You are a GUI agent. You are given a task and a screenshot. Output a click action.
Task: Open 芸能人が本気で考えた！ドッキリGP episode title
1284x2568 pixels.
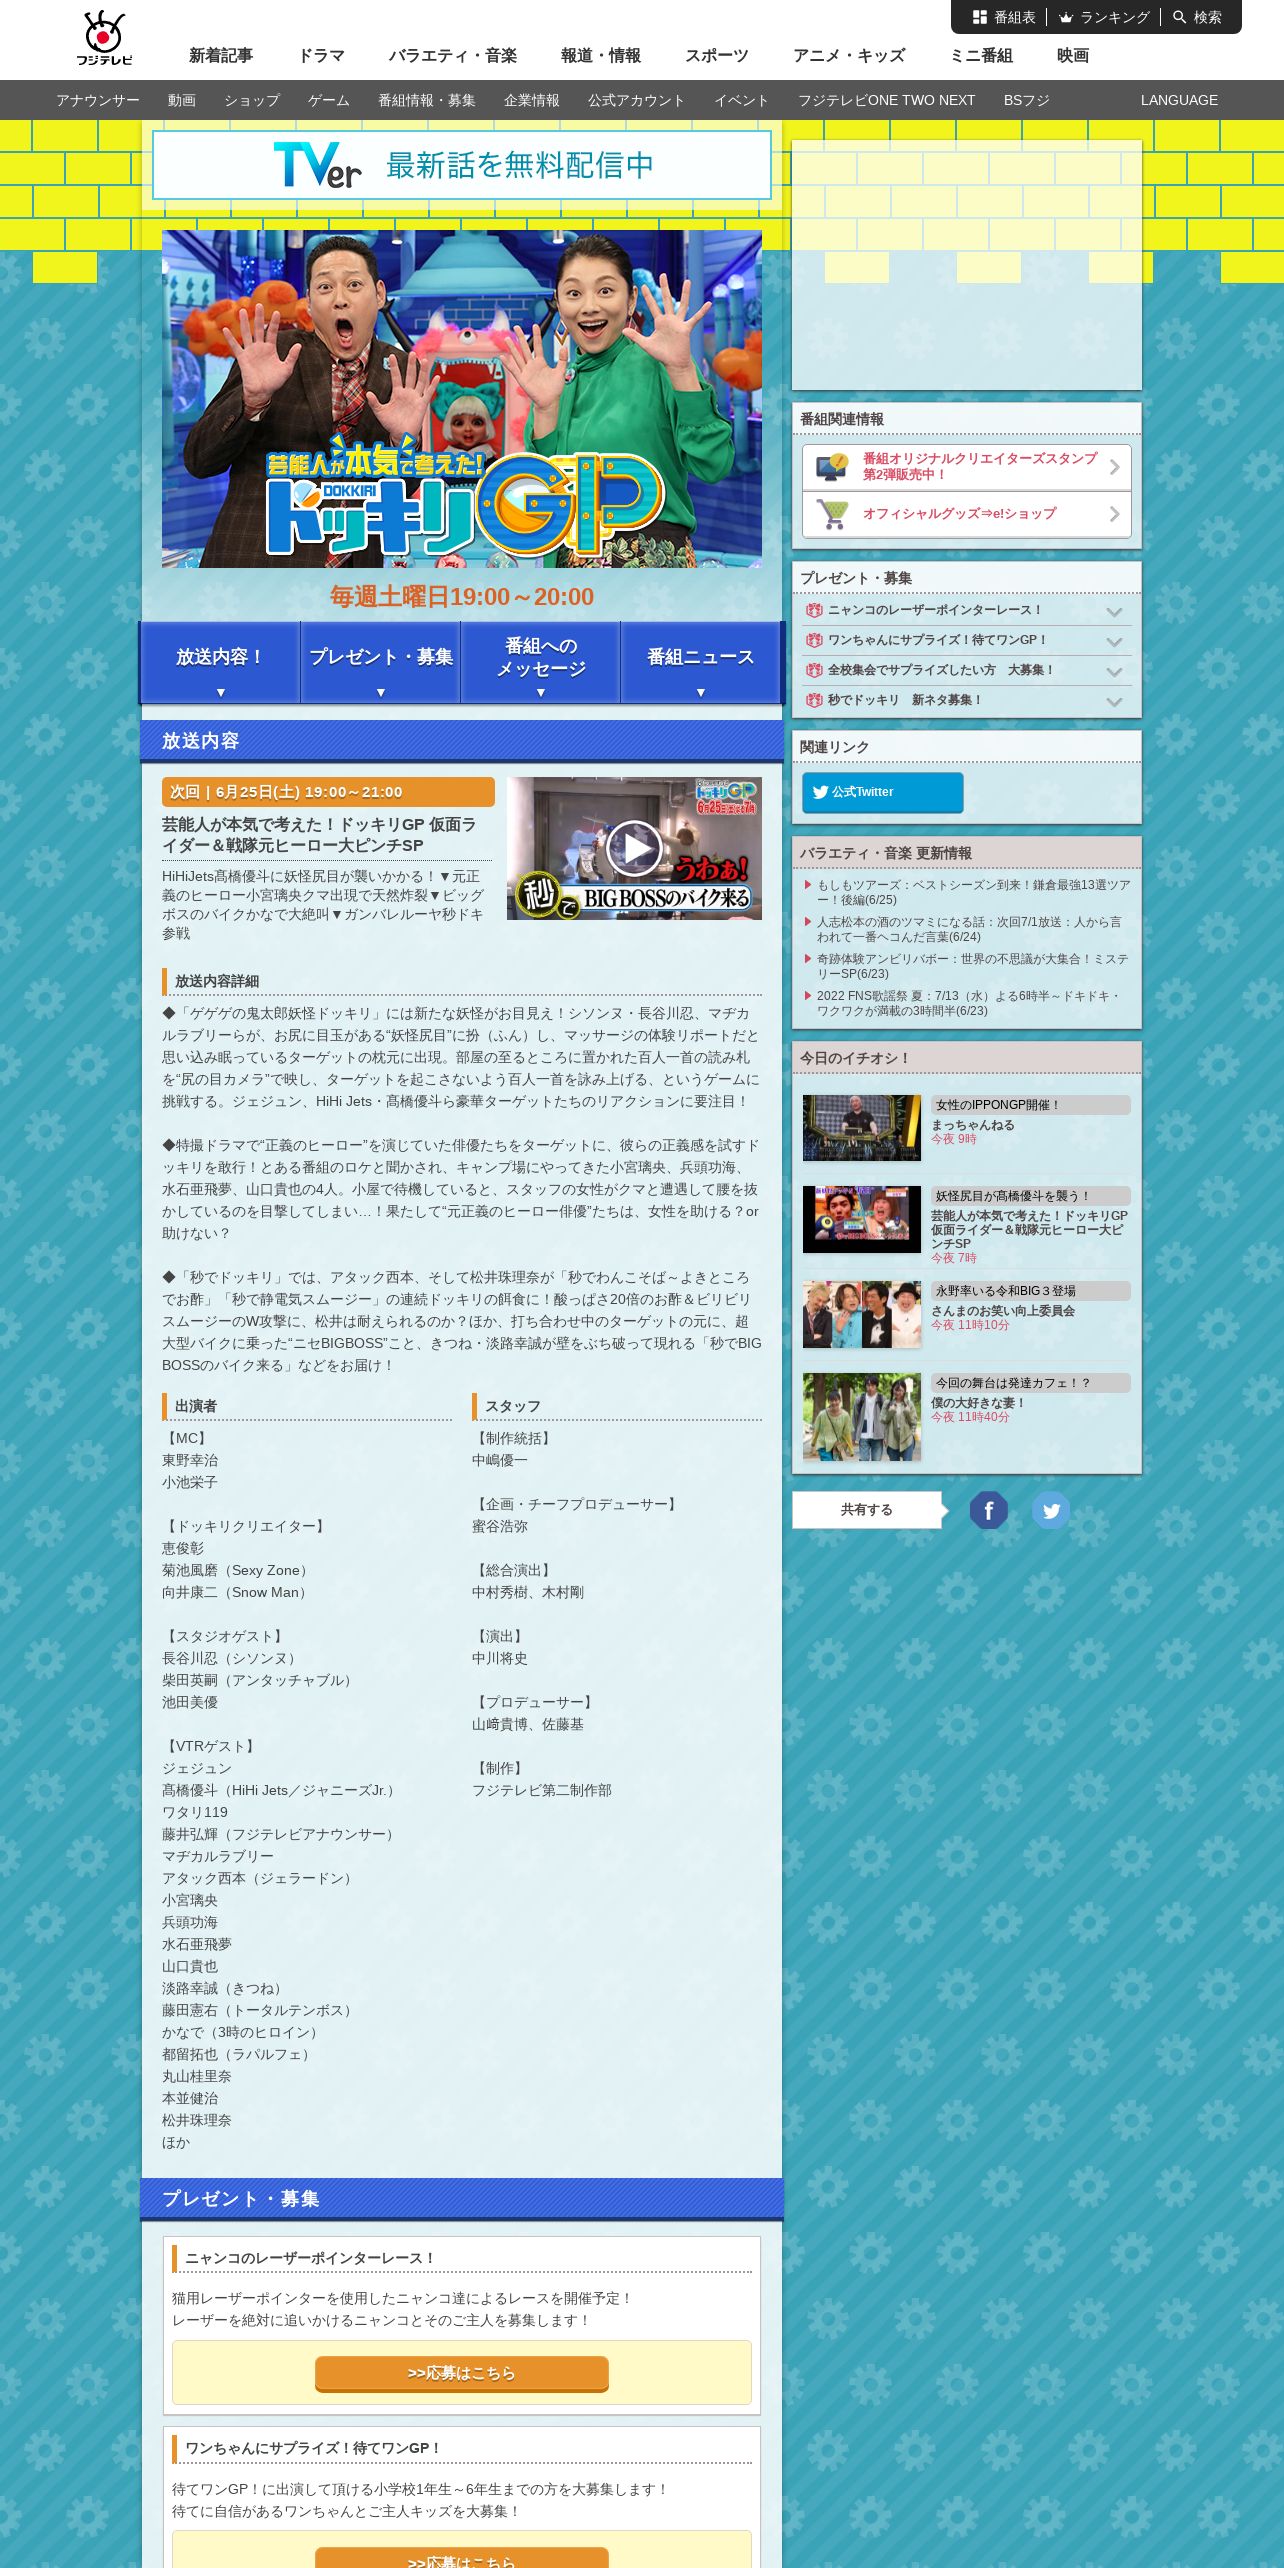coord(320,835)
